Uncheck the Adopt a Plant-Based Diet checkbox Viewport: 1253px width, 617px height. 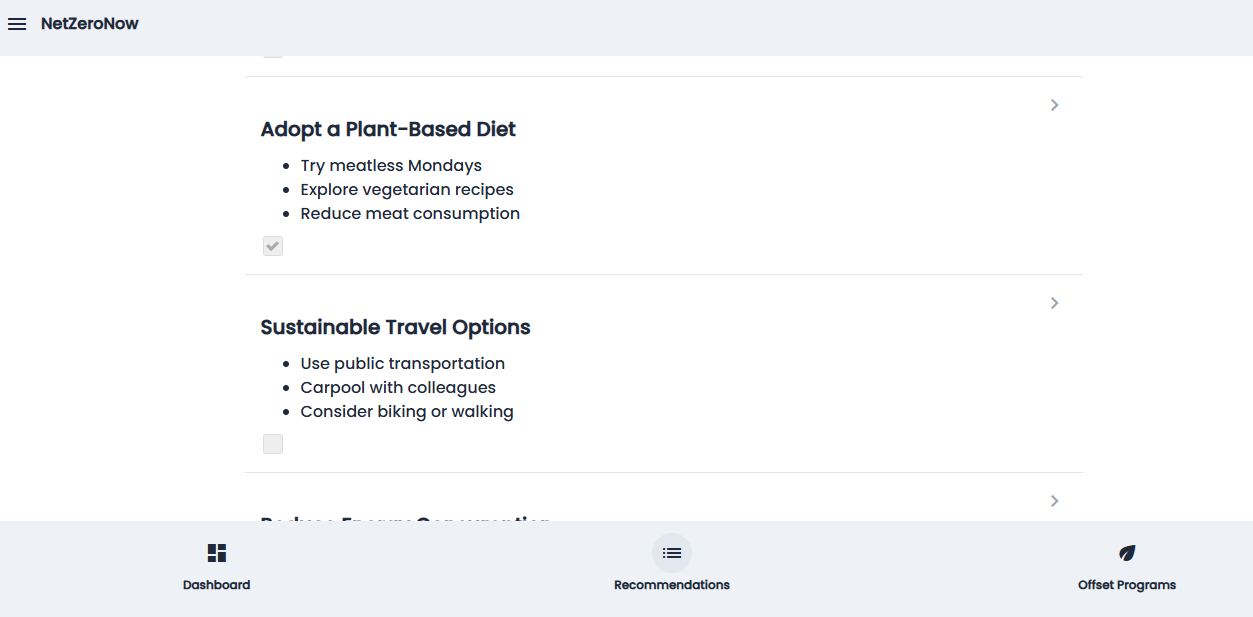tap(273, 246)
